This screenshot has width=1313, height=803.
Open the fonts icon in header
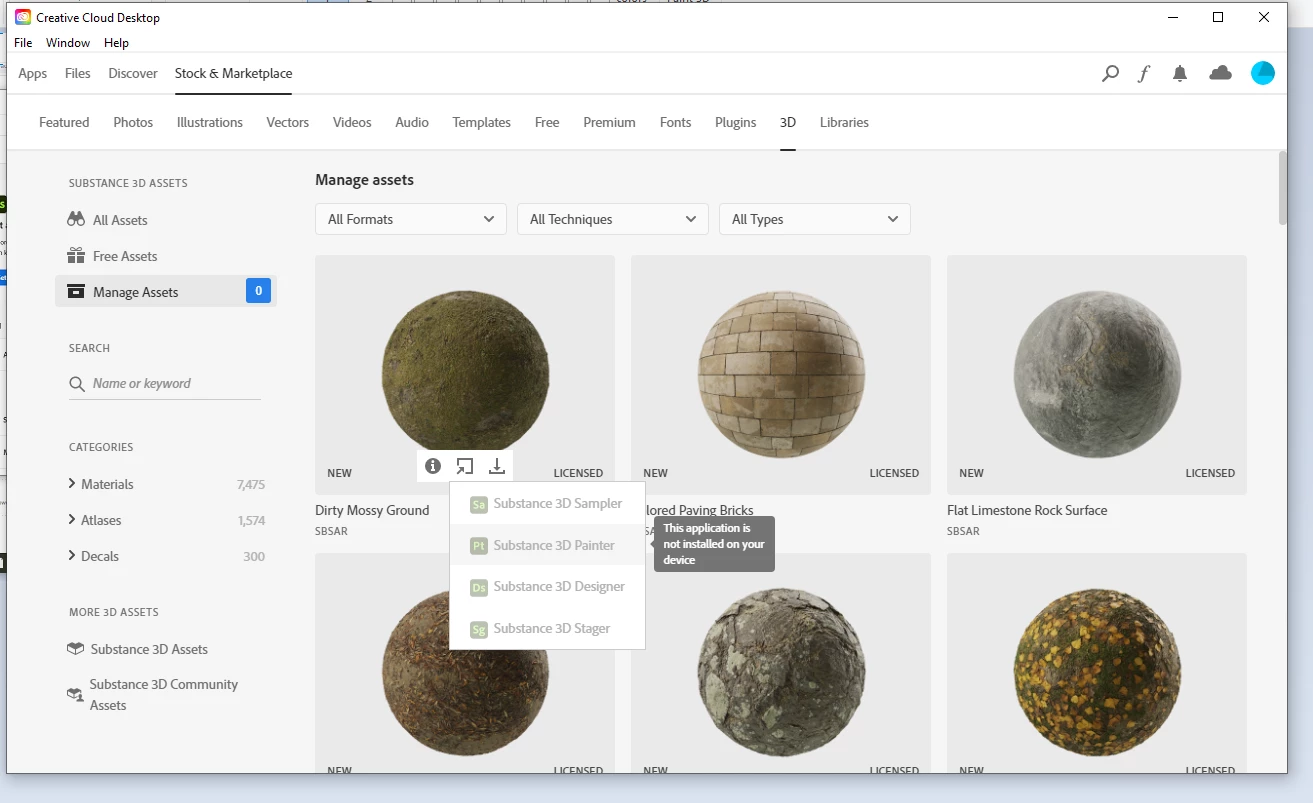pyautogui.click(x=1144, y=73)
